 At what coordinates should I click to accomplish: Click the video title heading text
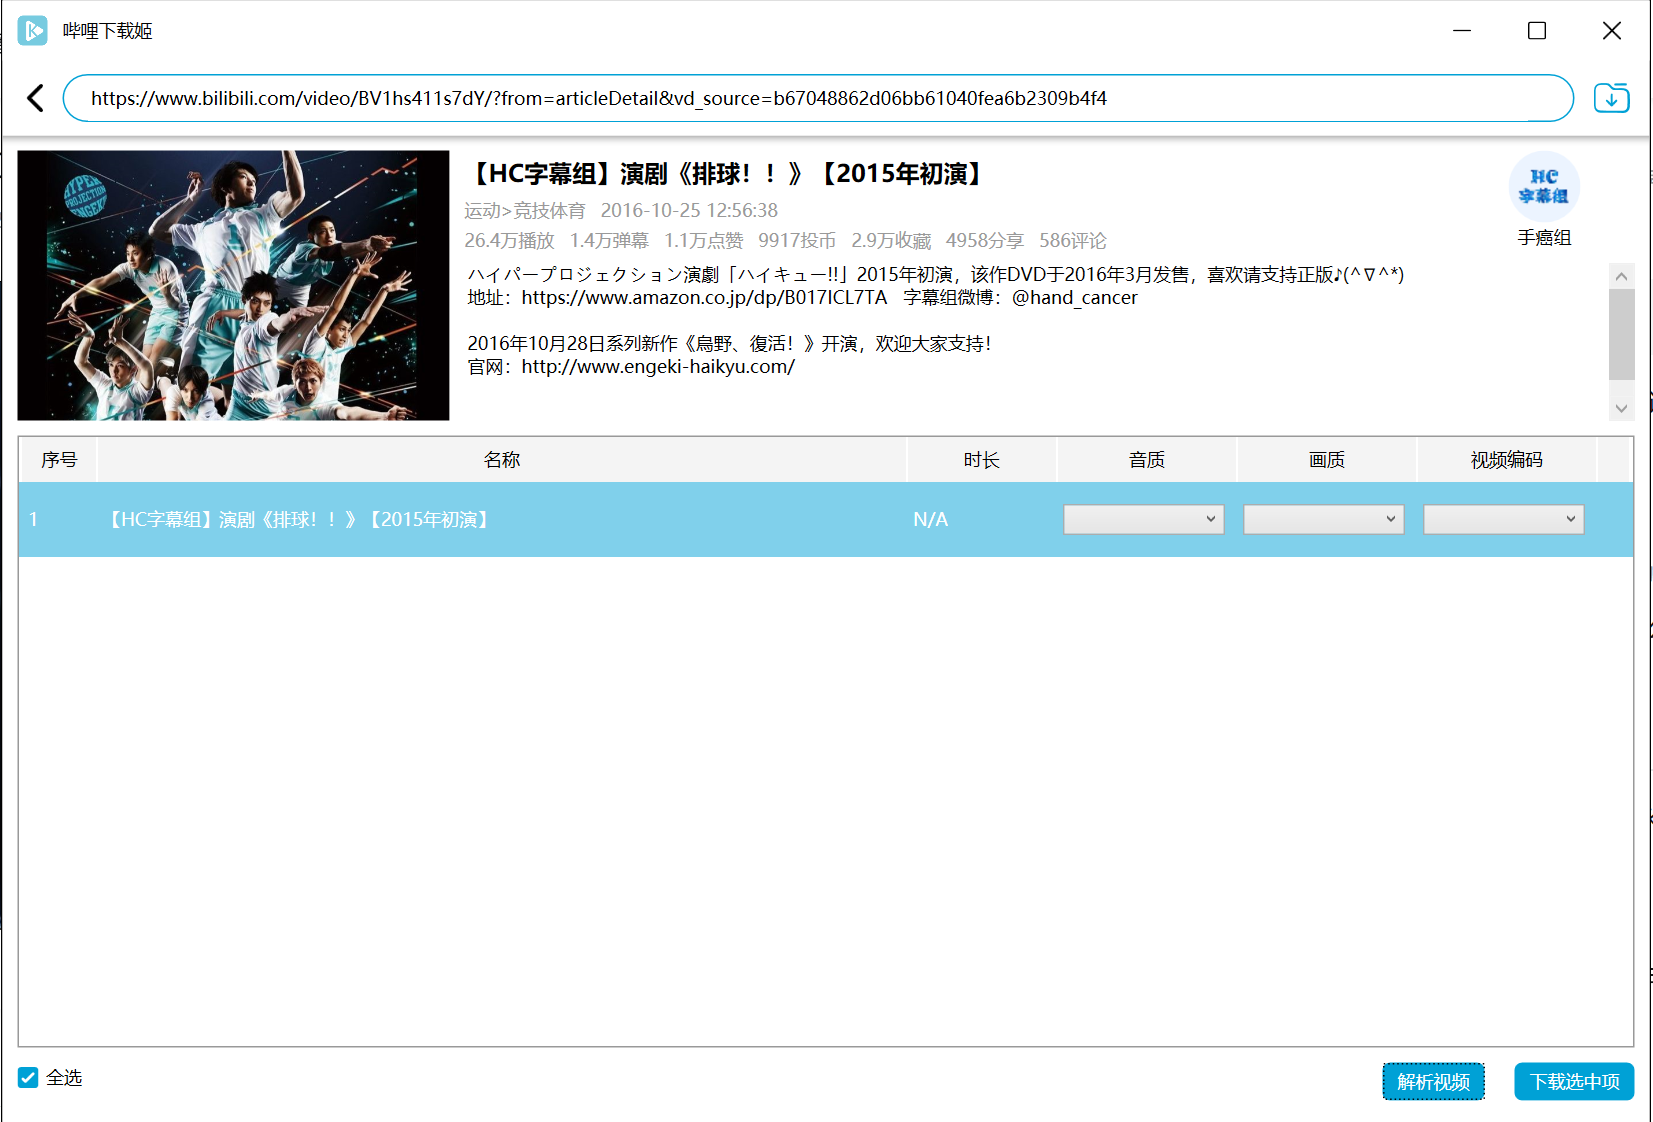[x=727, y=174]
